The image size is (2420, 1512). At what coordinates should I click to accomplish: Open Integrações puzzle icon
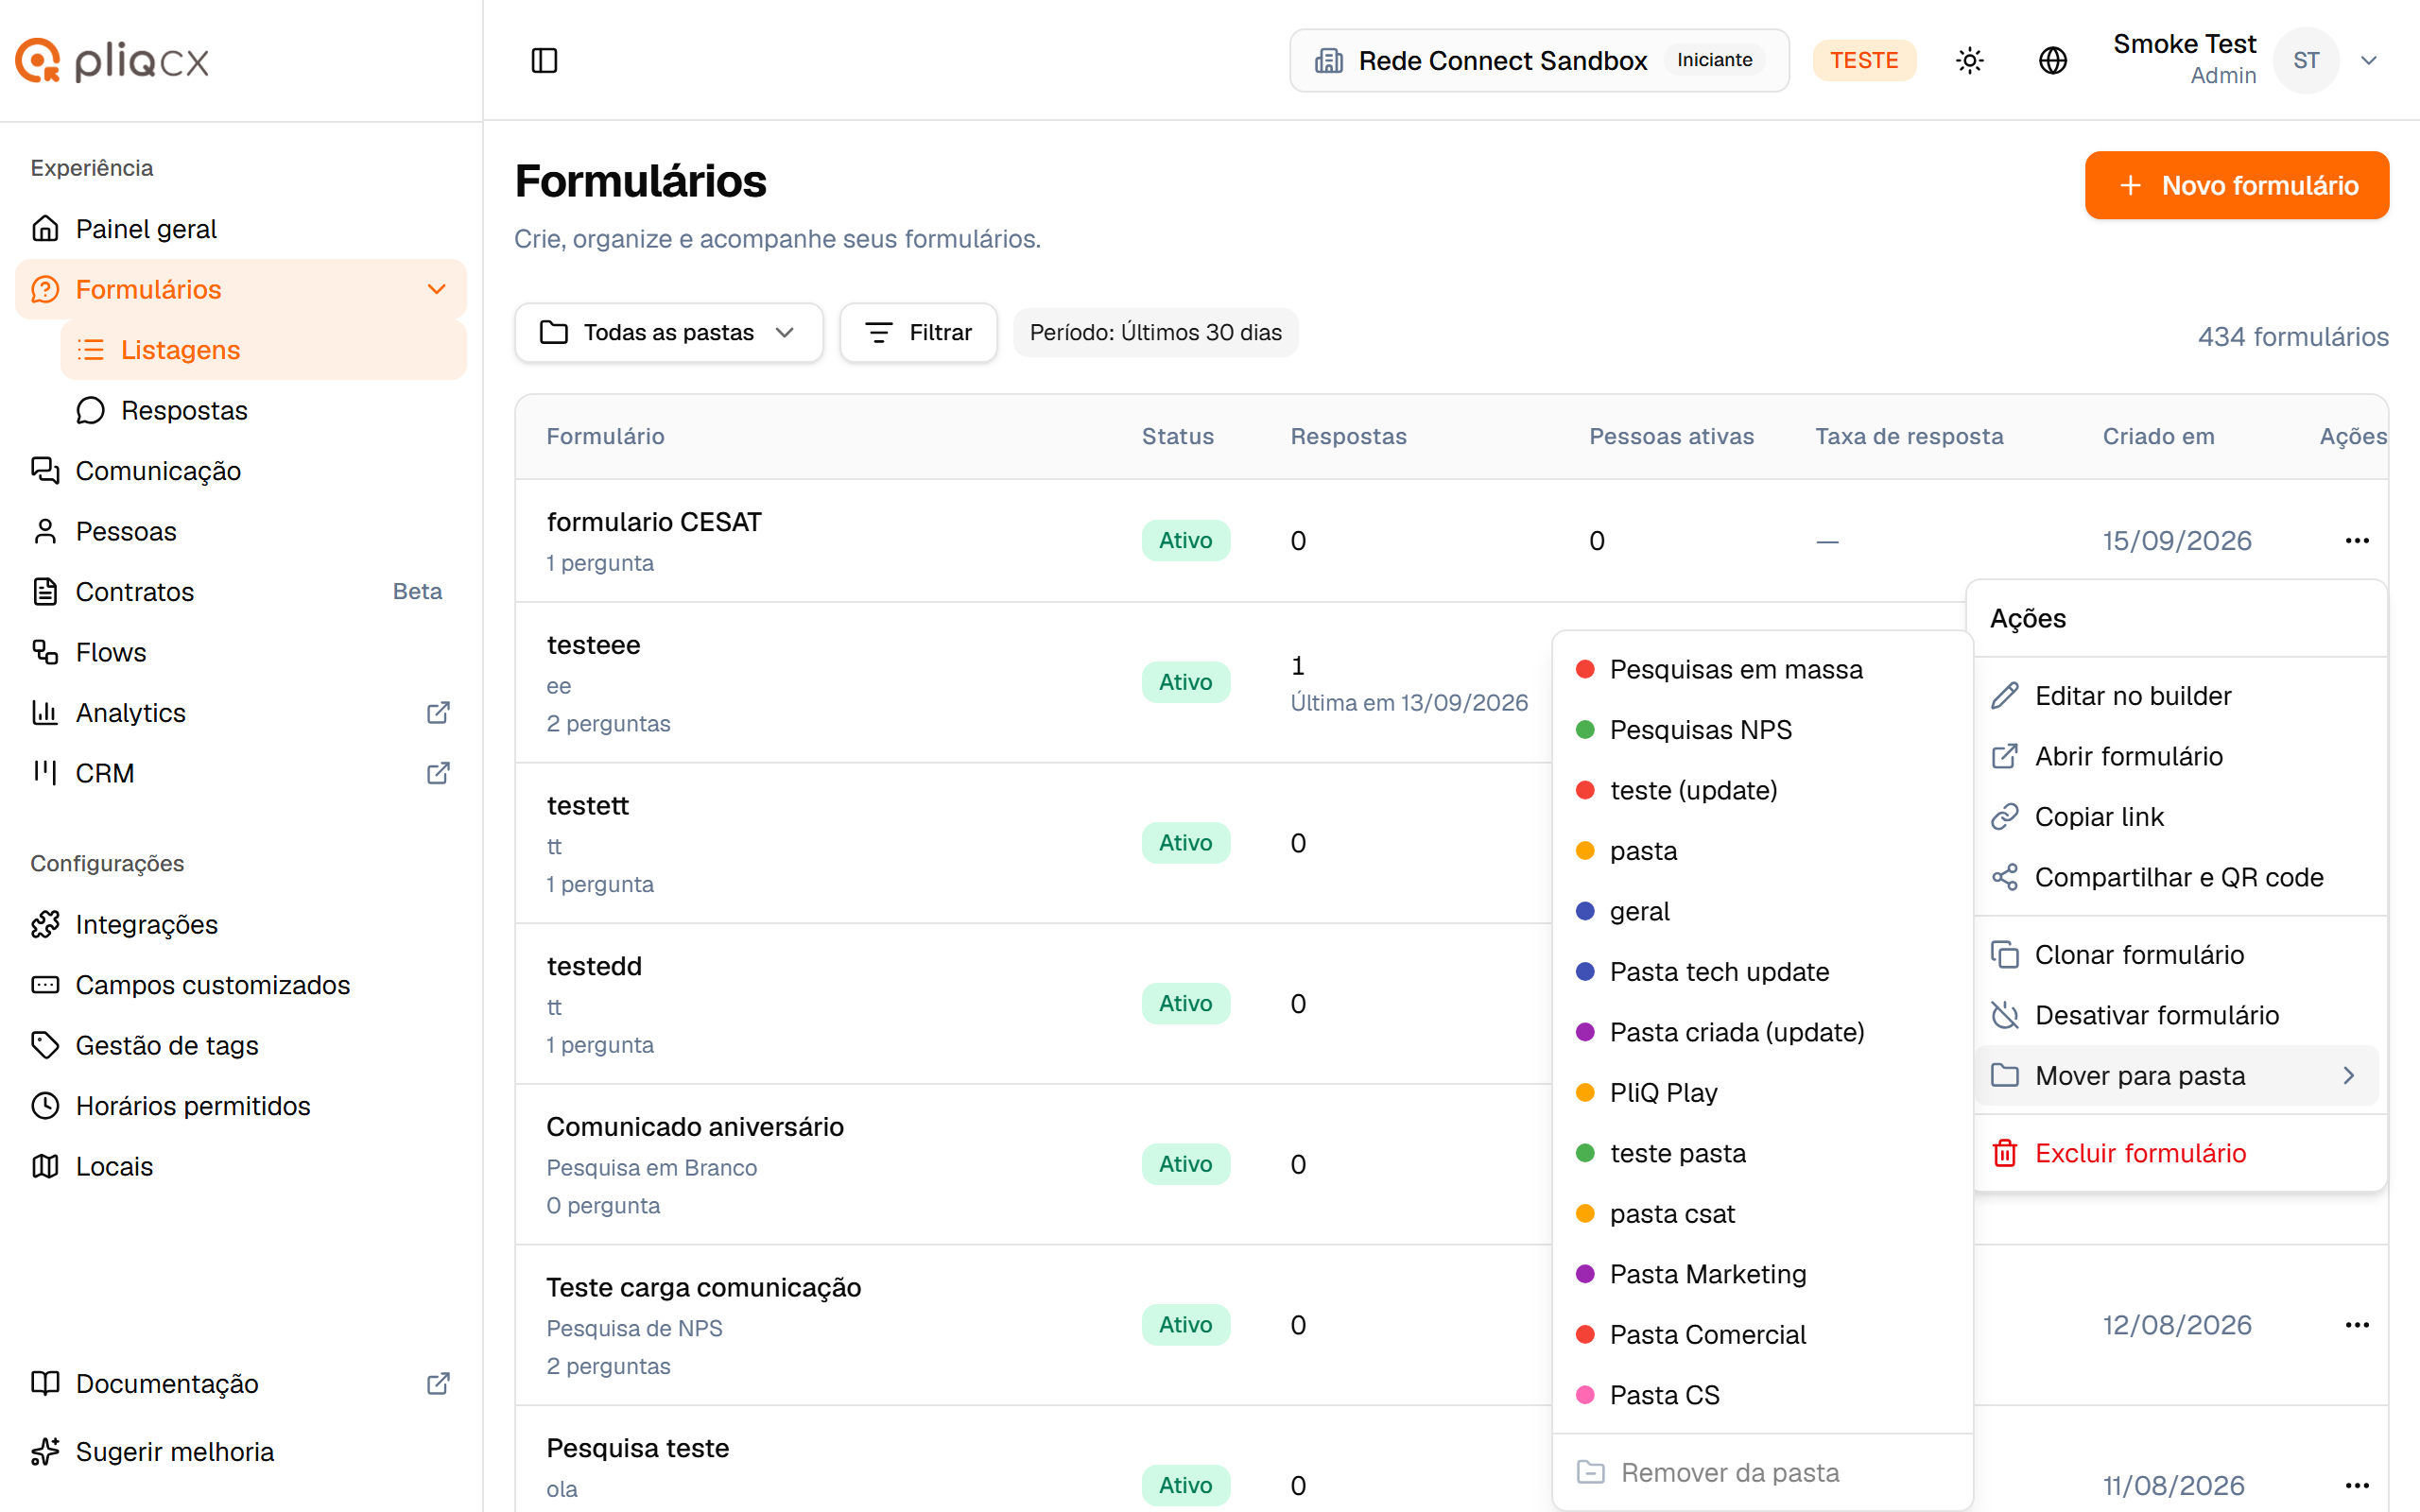(45, 924)
